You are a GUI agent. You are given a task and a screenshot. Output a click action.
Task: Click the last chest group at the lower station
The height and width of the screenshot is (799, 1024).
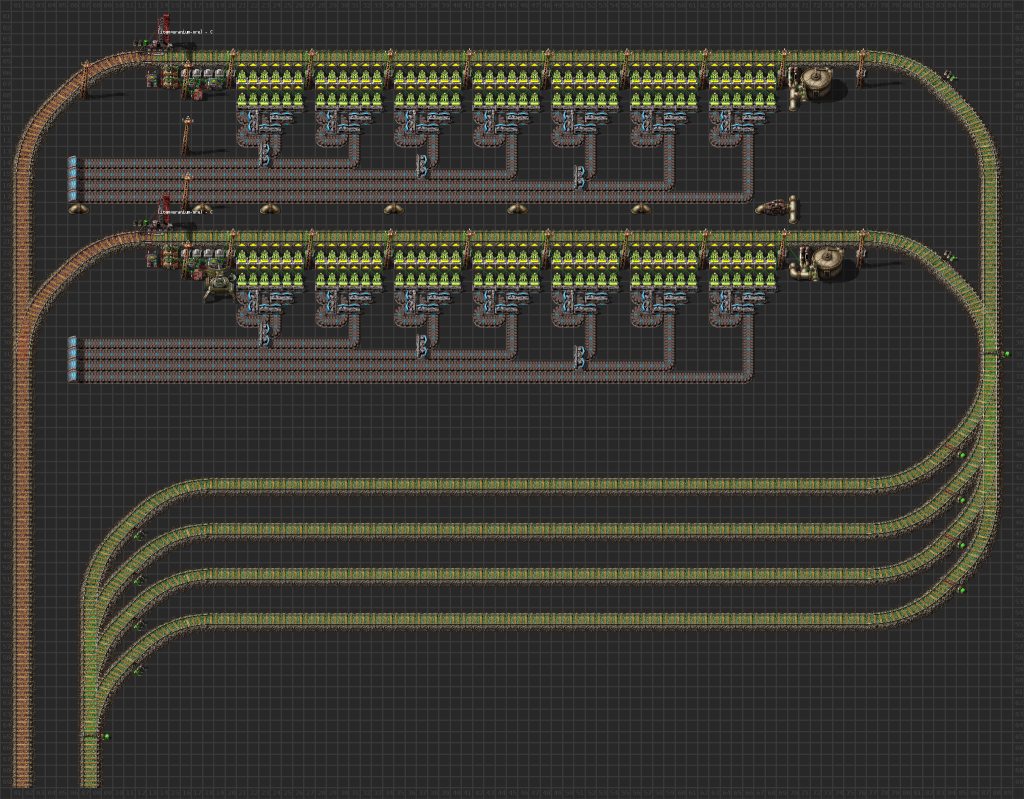coord(743,266)
